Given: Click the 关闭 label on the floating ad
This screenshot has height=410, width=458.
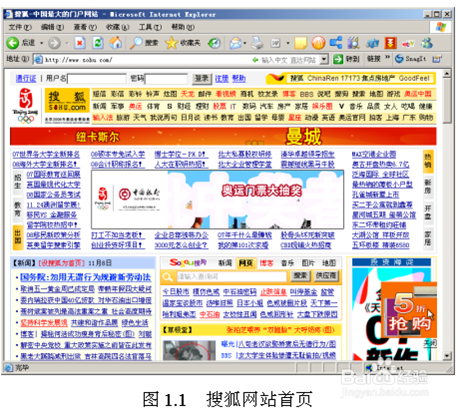Looking at the screenshot, I should pyautogui.click(x=429, y=343).
